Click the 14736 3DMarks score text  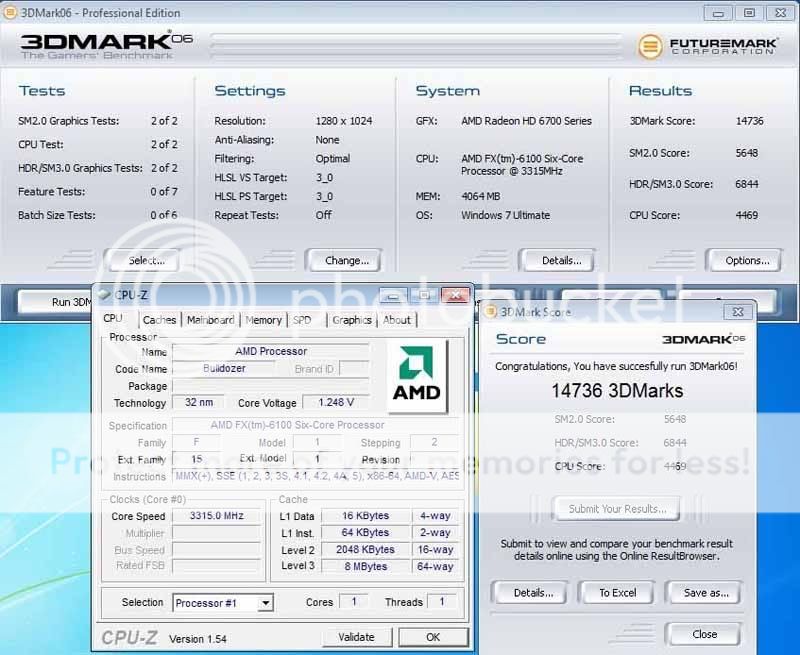[x=617, y=391]
